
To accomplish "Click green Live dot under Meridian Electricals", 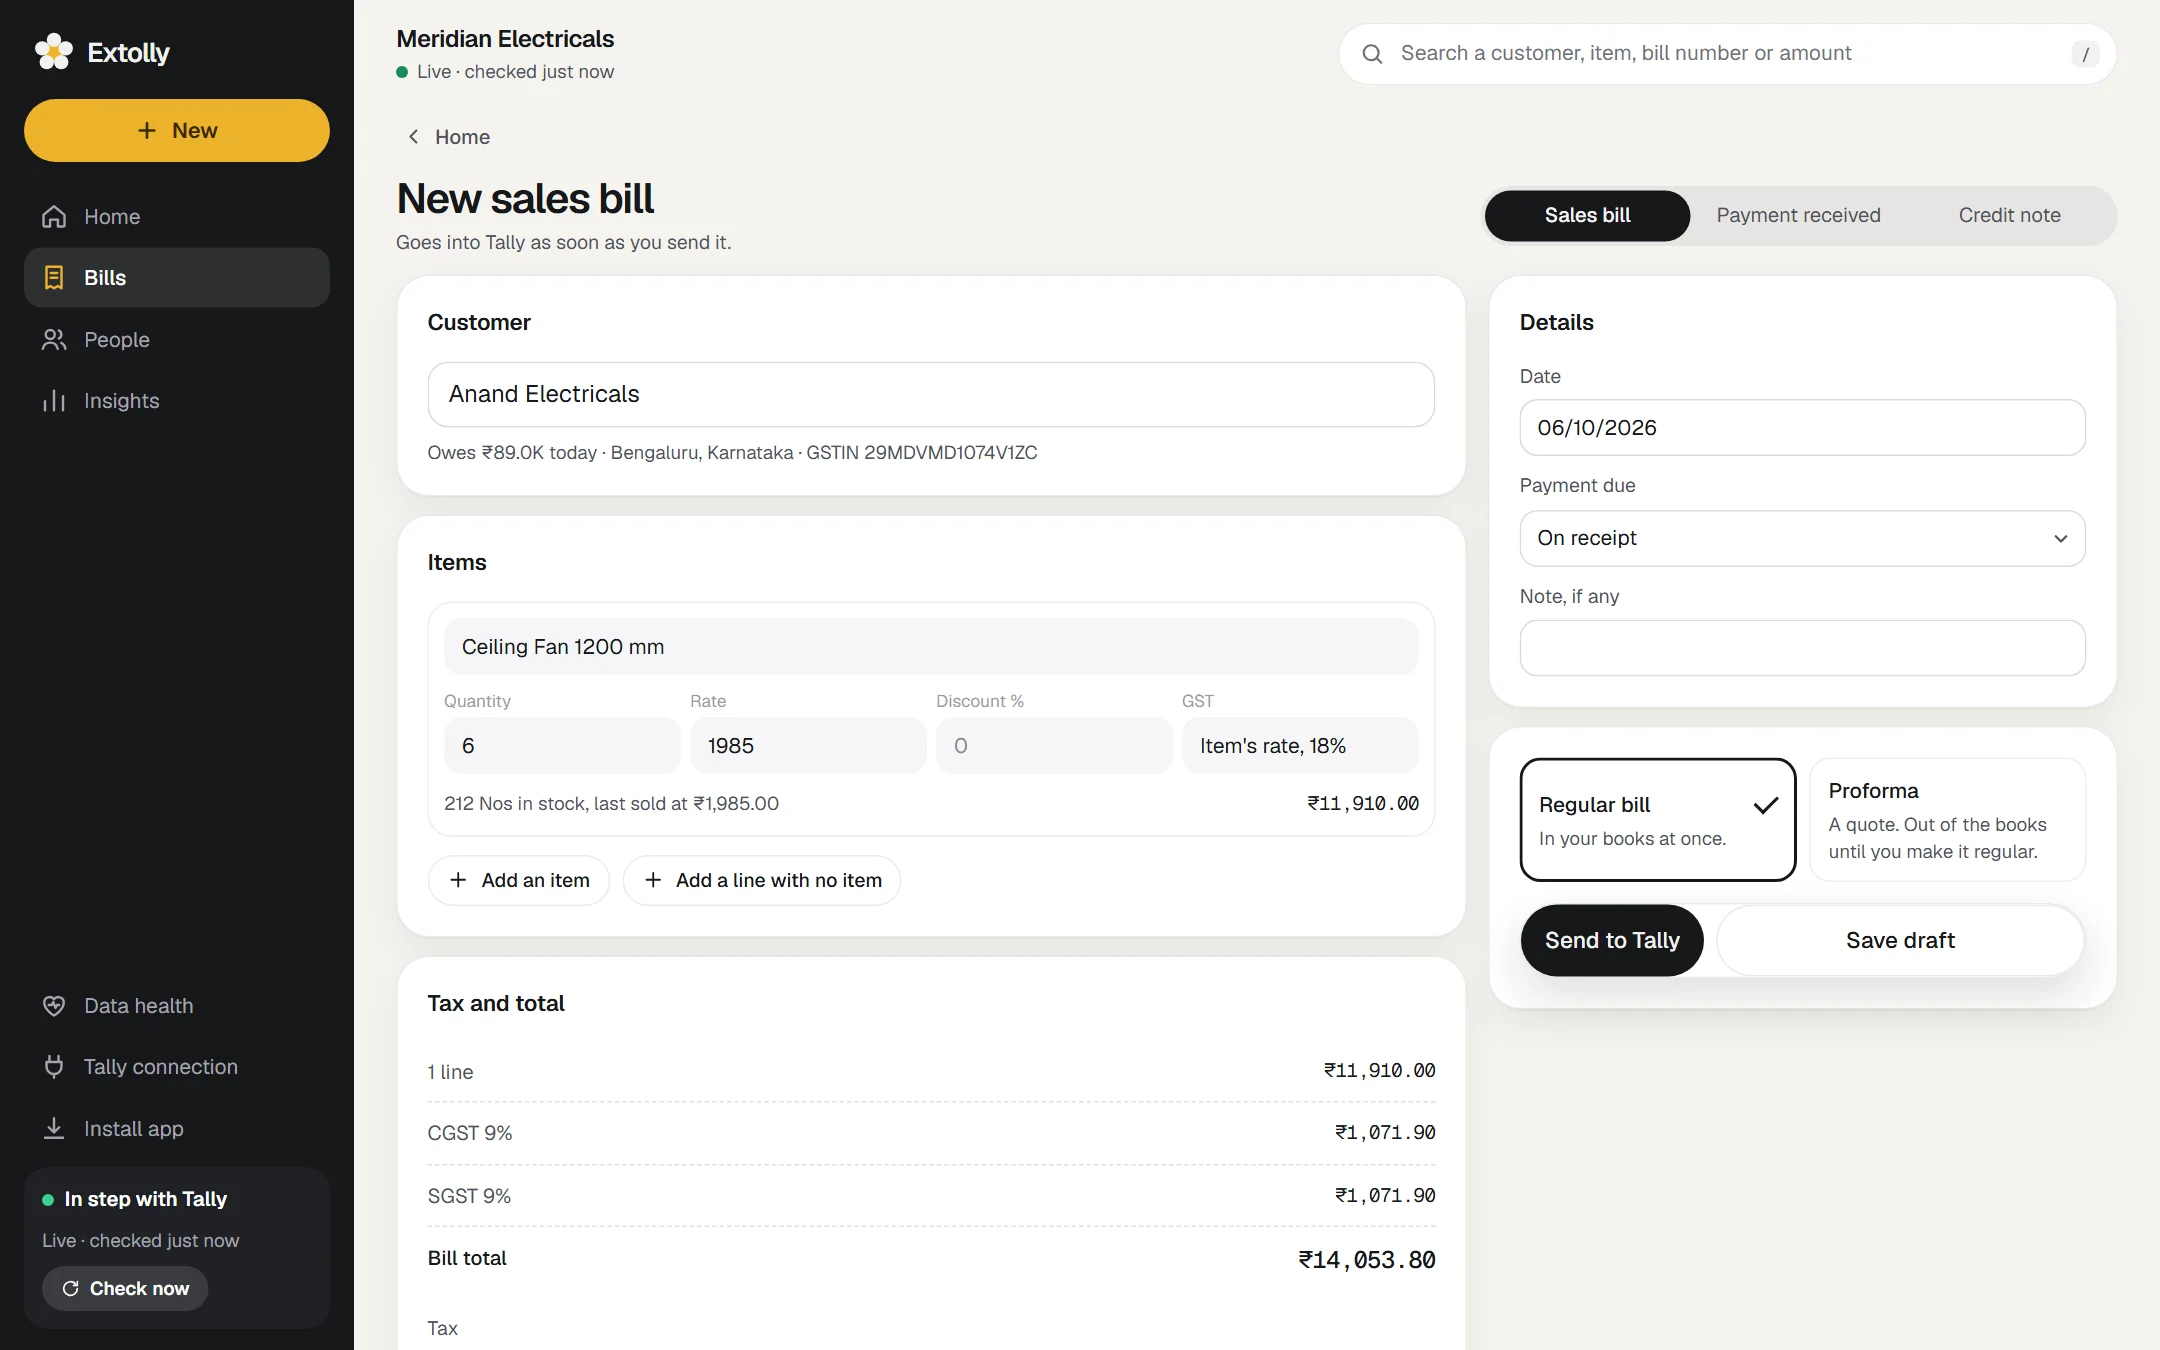I will pos(402,72).
